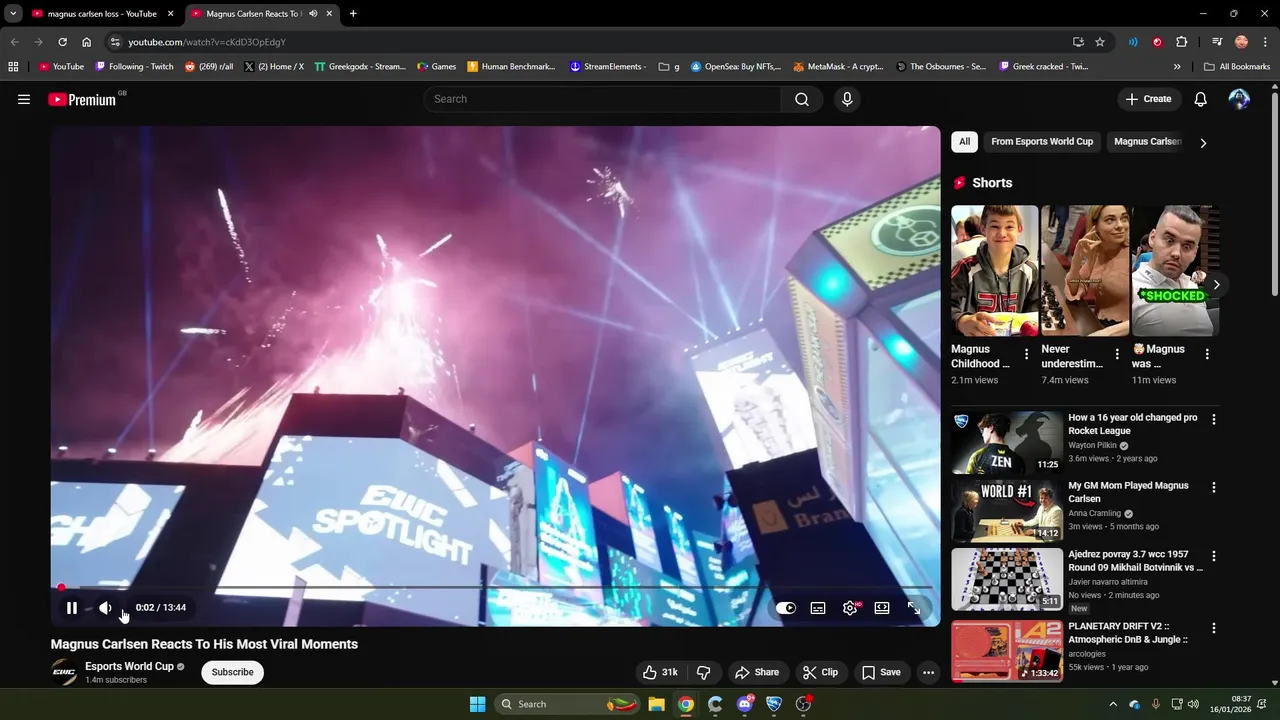Open MetaMask bookmark
The height and width of the screenshot is (720, 1280).
838,67
